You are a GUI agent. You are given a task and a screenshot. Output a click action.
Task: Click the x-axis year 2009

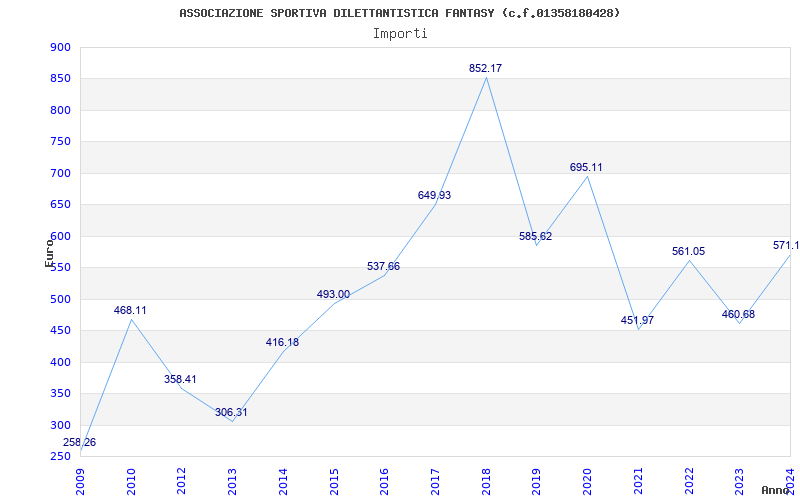click(80, 482)
